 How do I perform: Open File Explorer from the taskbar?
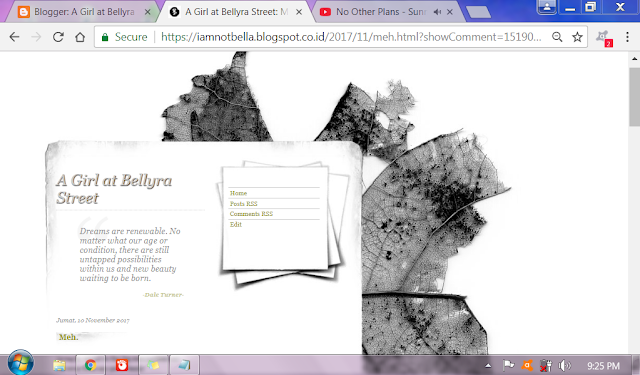pos(59,365)
